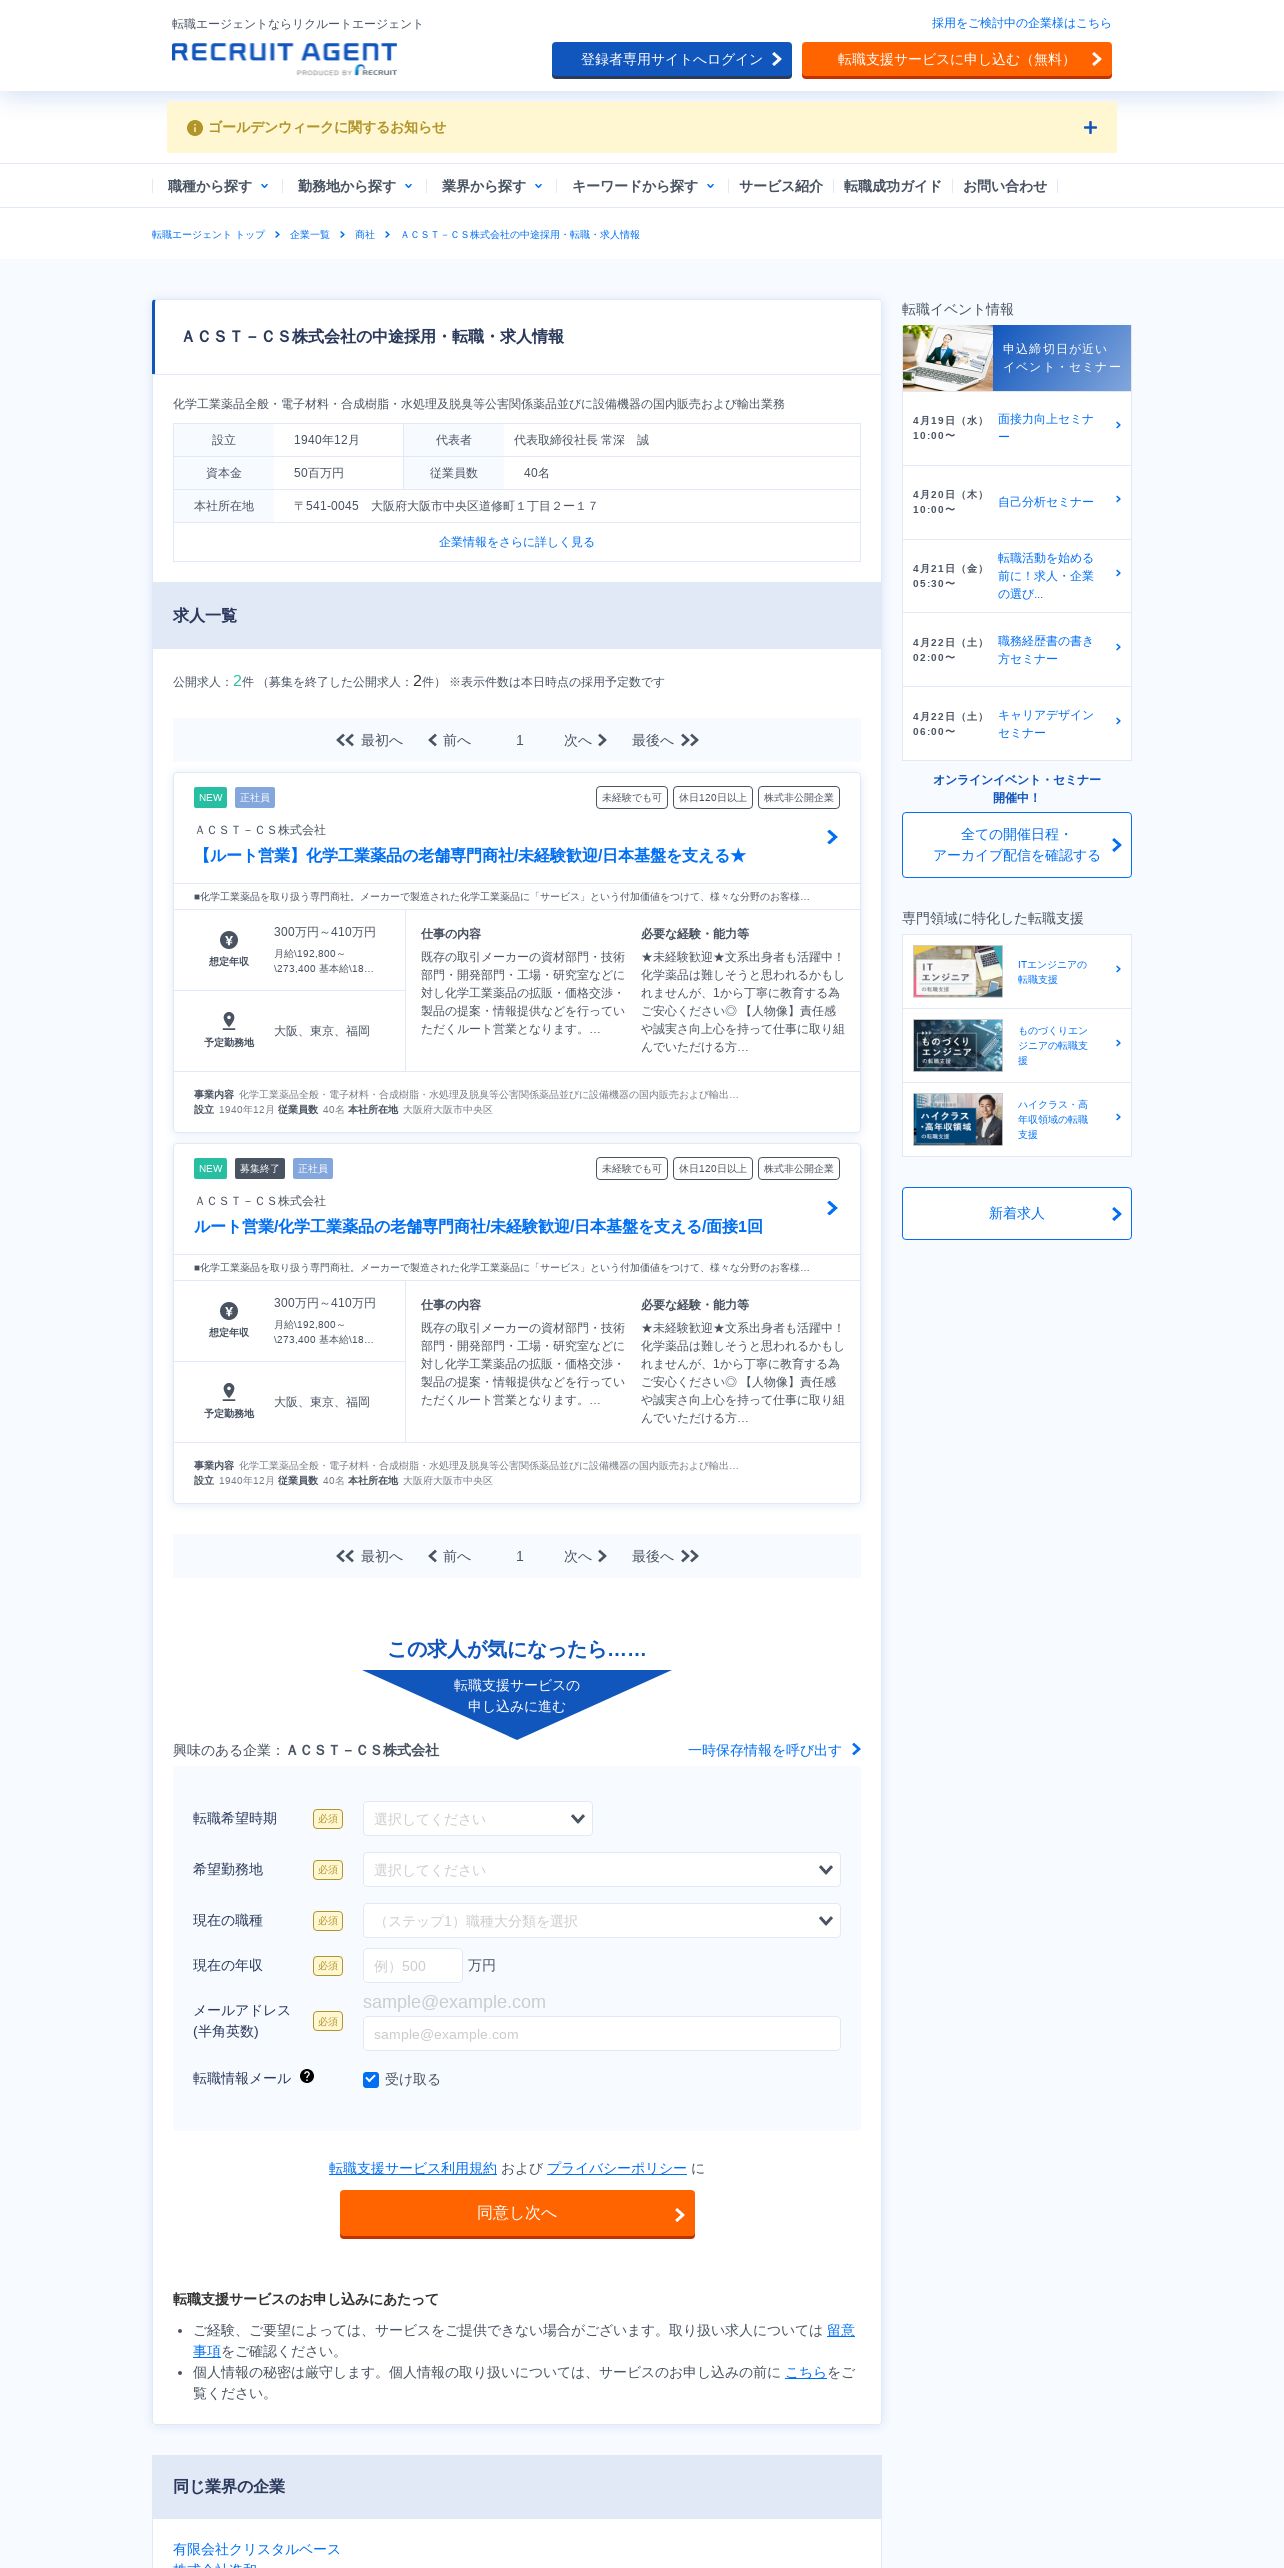Open 自己分析セミナー event
1284x2568 pixels.
coord(1046,502)
